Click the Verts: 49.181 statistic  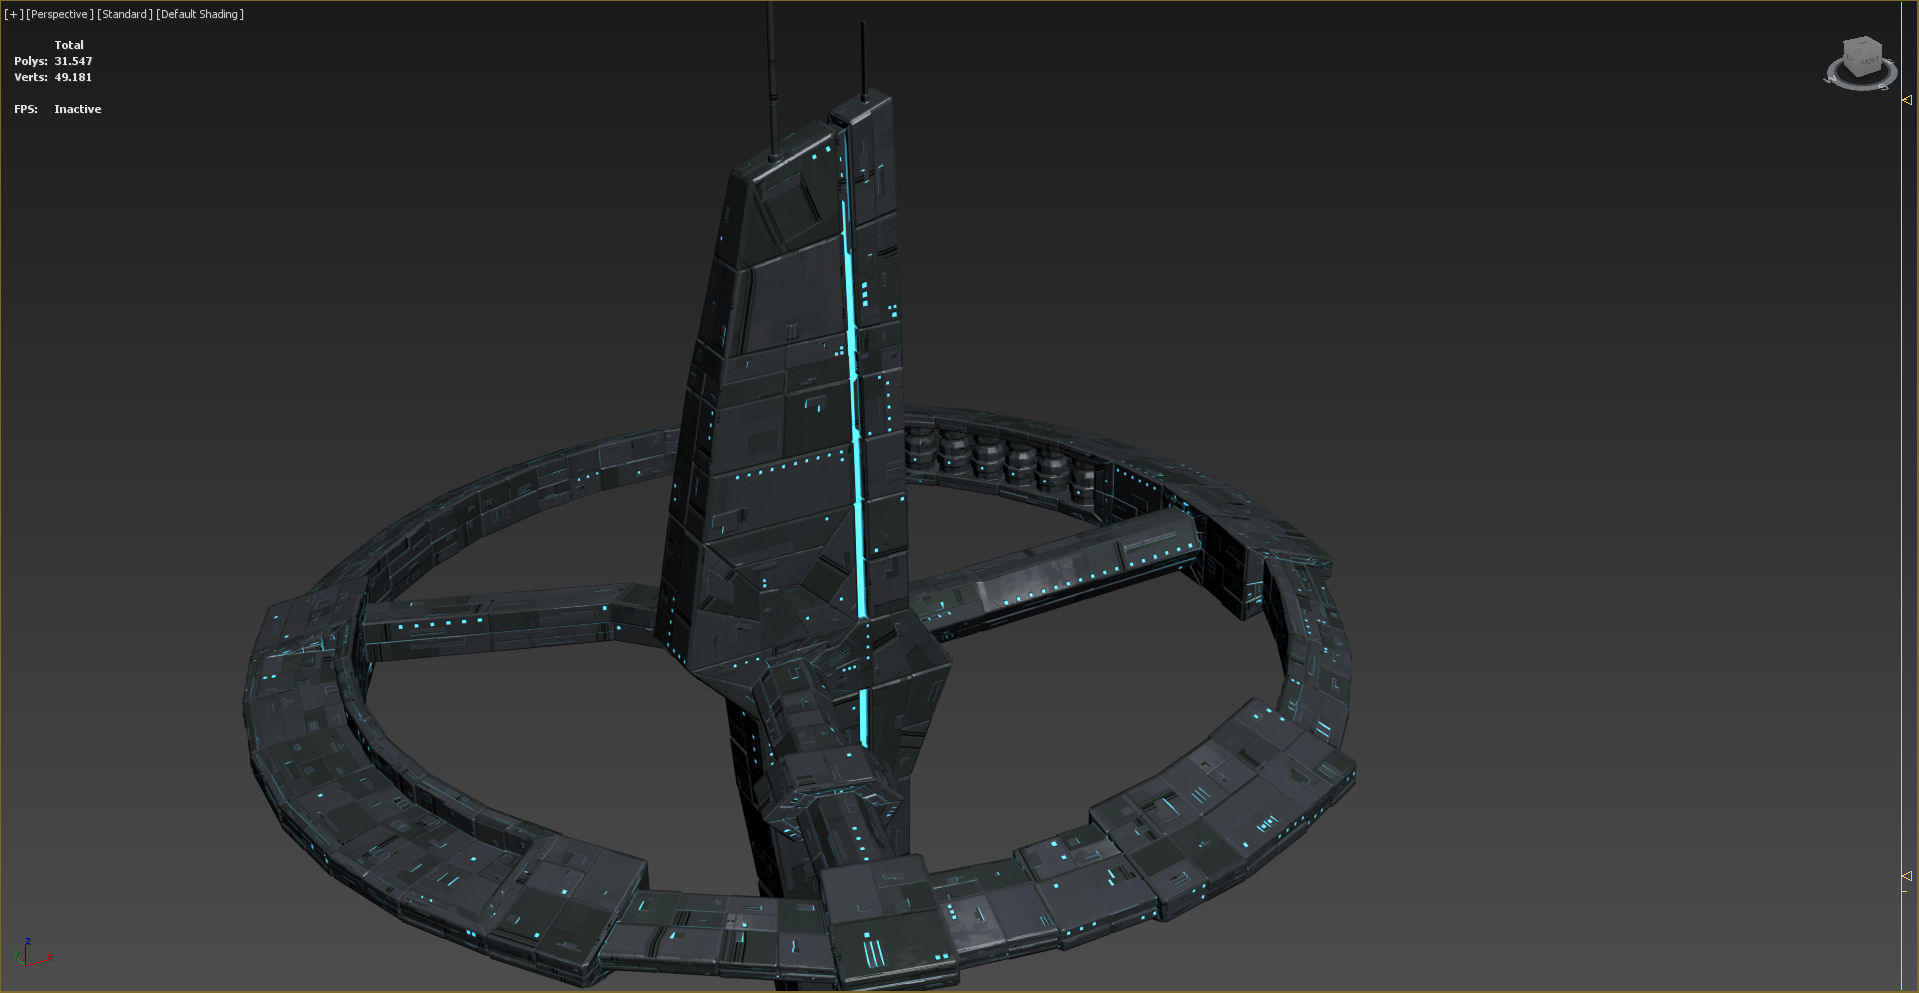(x=53, y=77)
